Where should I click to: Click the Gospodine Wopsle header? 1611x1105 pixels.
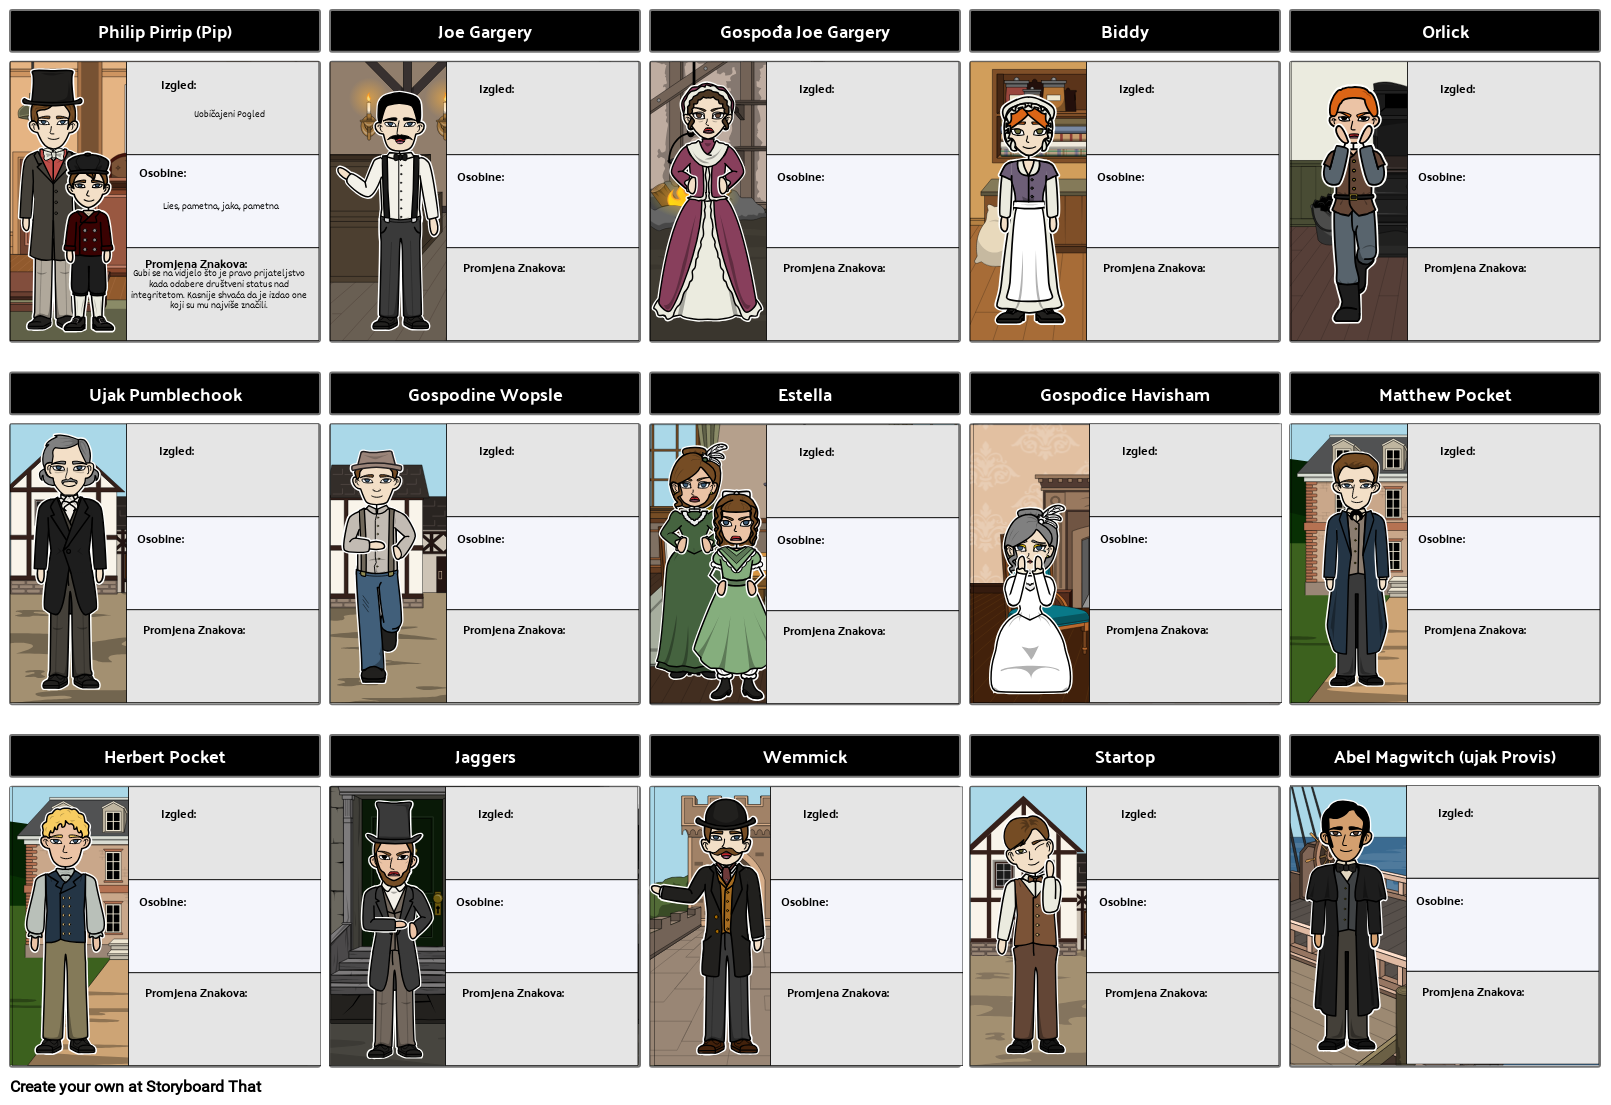[484, 394]
